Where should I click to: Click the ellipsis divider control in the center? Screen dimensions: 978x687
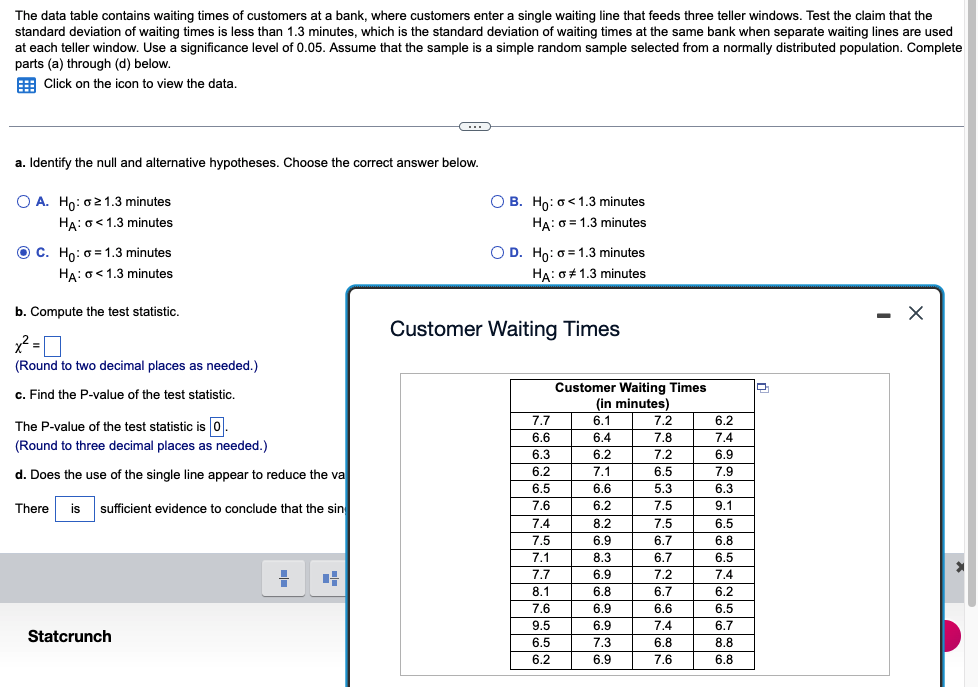click(x=474, y=126)
